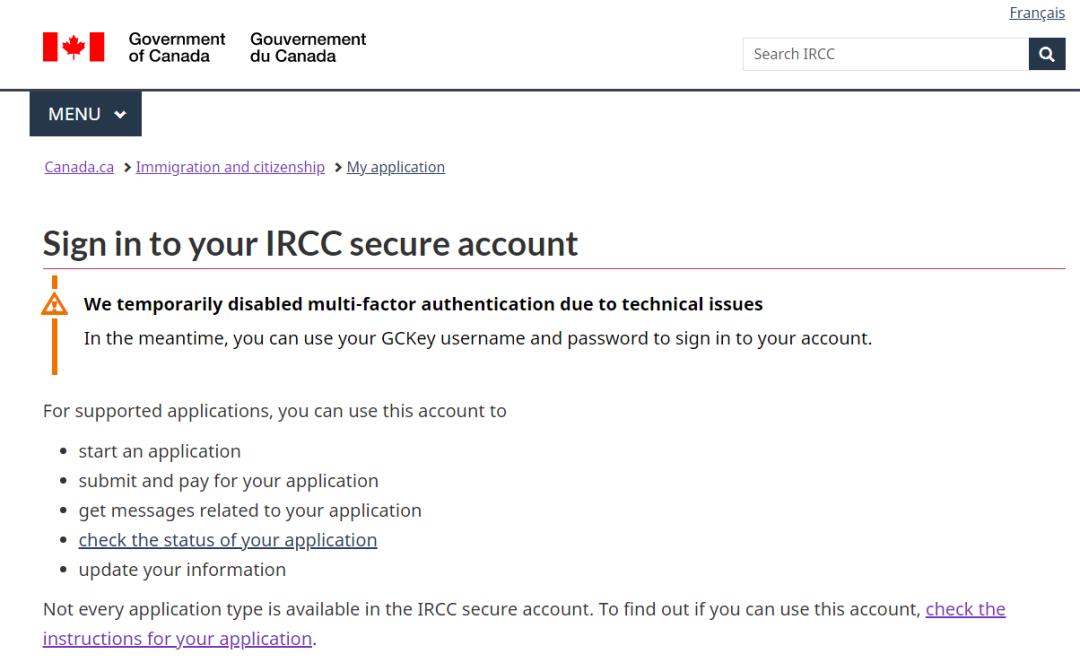Image resolution: width=1080 pixels, height=663 pixels.
Task: Click the orange warning triangle icon
Action: 54,304
